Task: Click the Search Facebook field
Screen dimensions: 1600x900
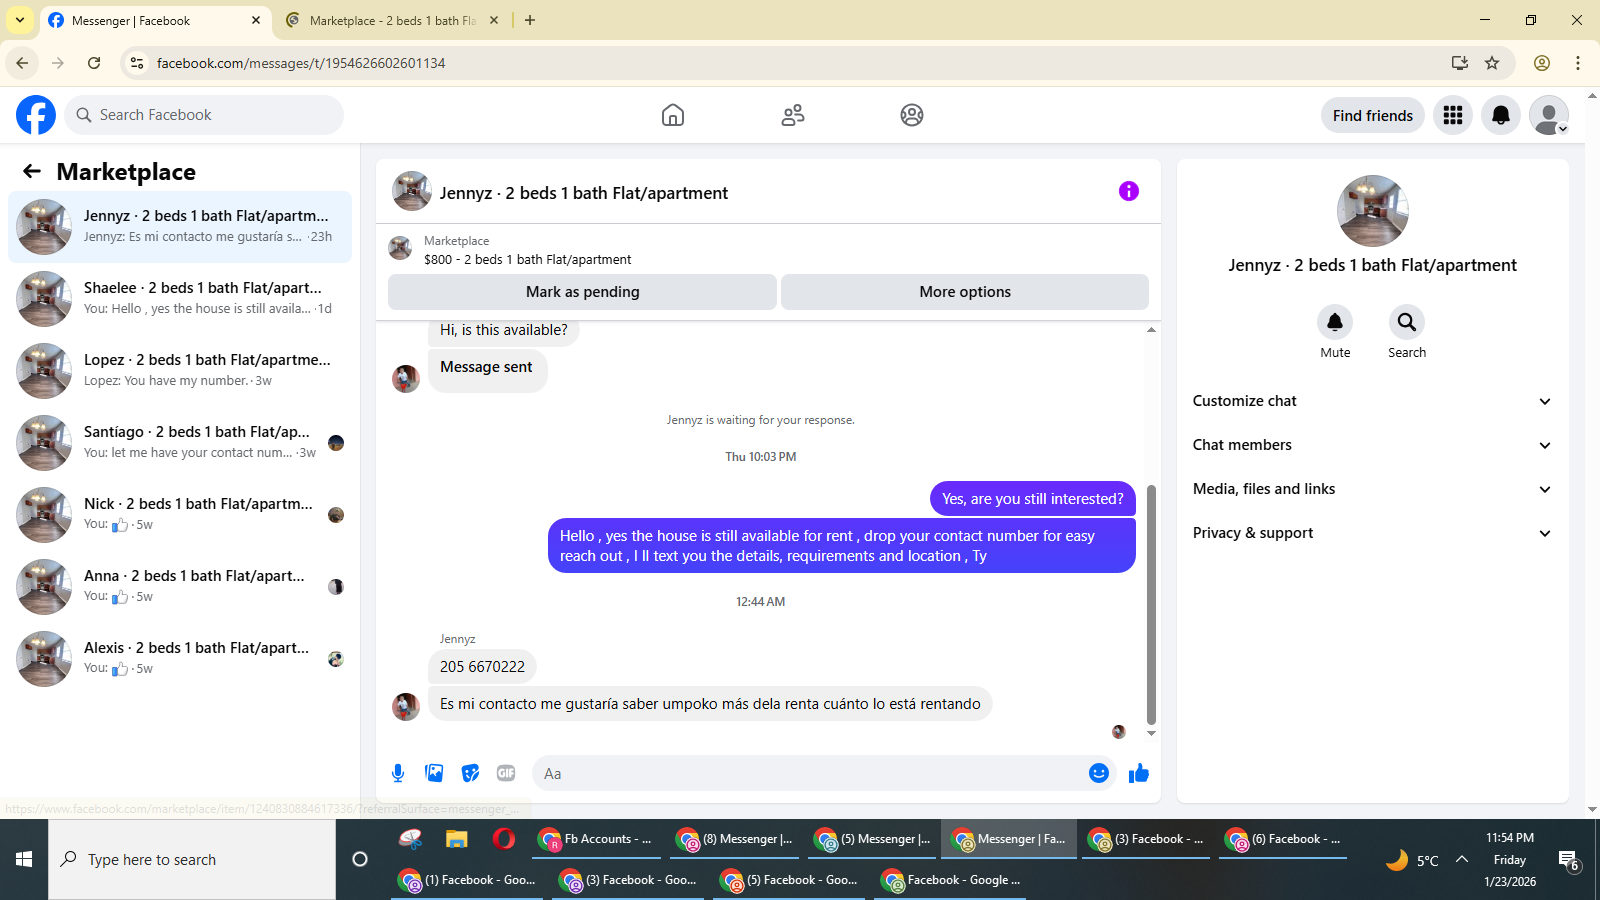Action: pyautogui.click(x=204, y=115)
